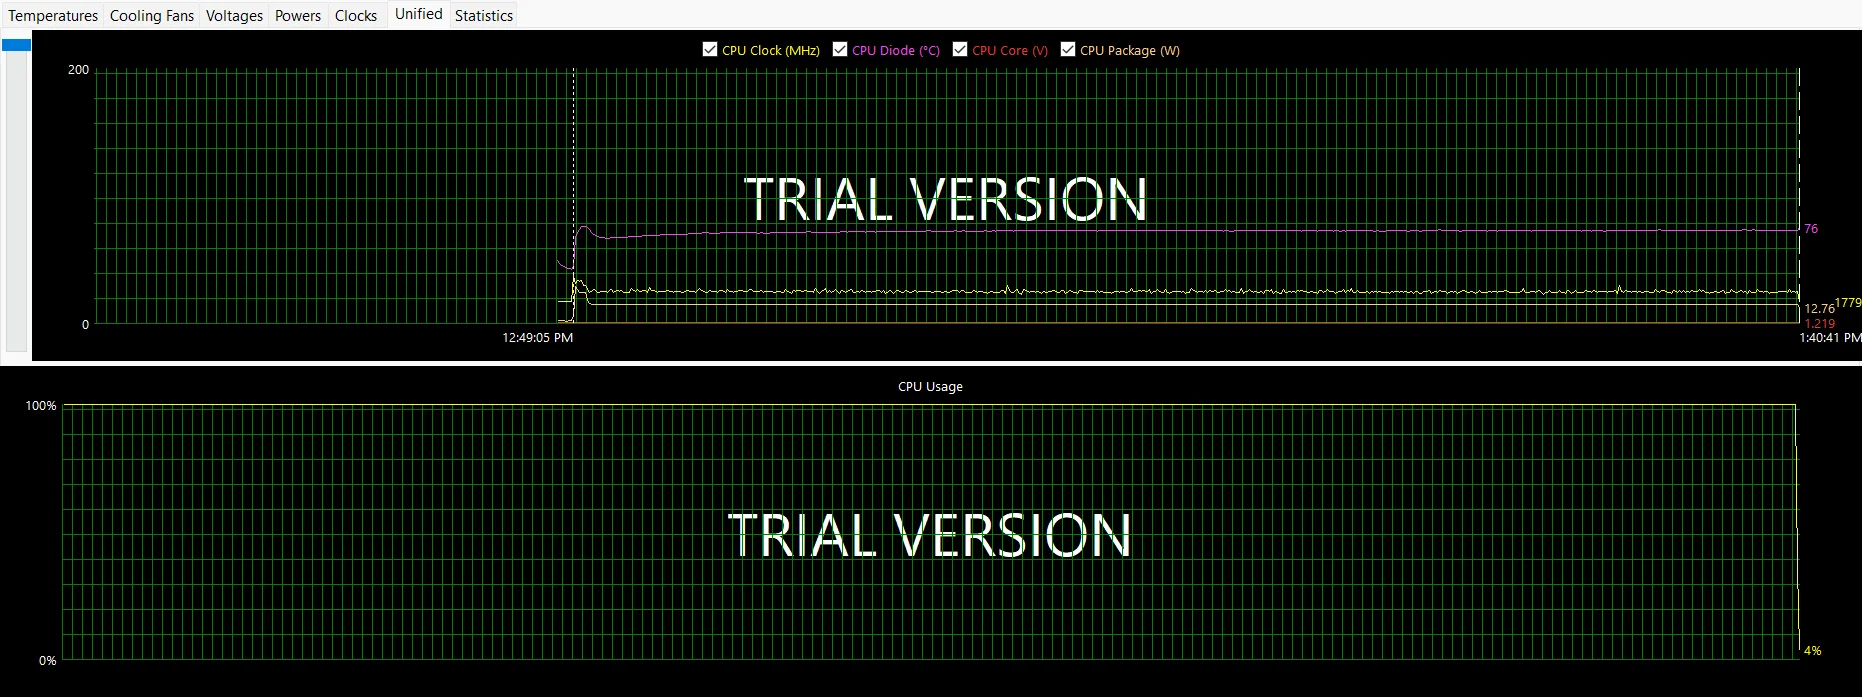
Task: Select the Unified tab
Action: click(x=418, y=14)
